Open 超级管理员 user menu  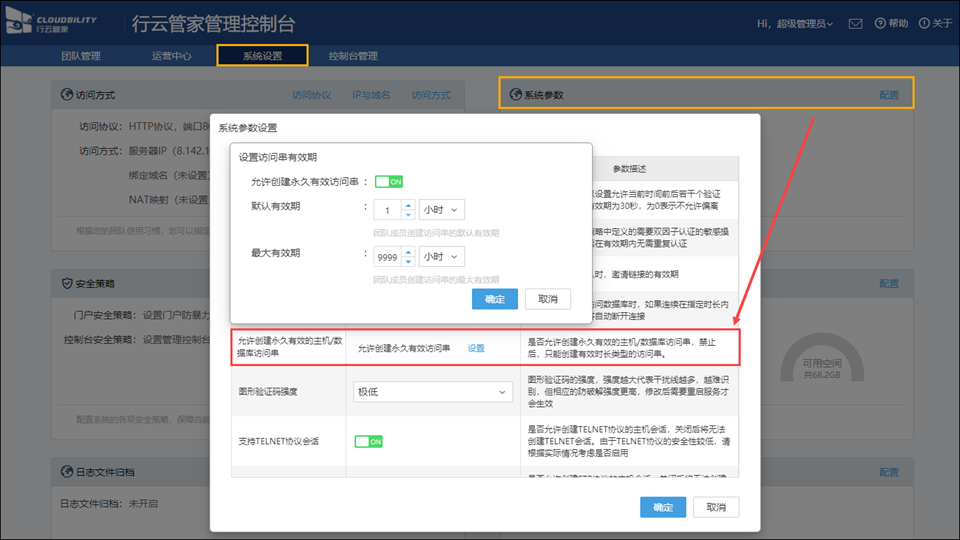pos(795,23)
